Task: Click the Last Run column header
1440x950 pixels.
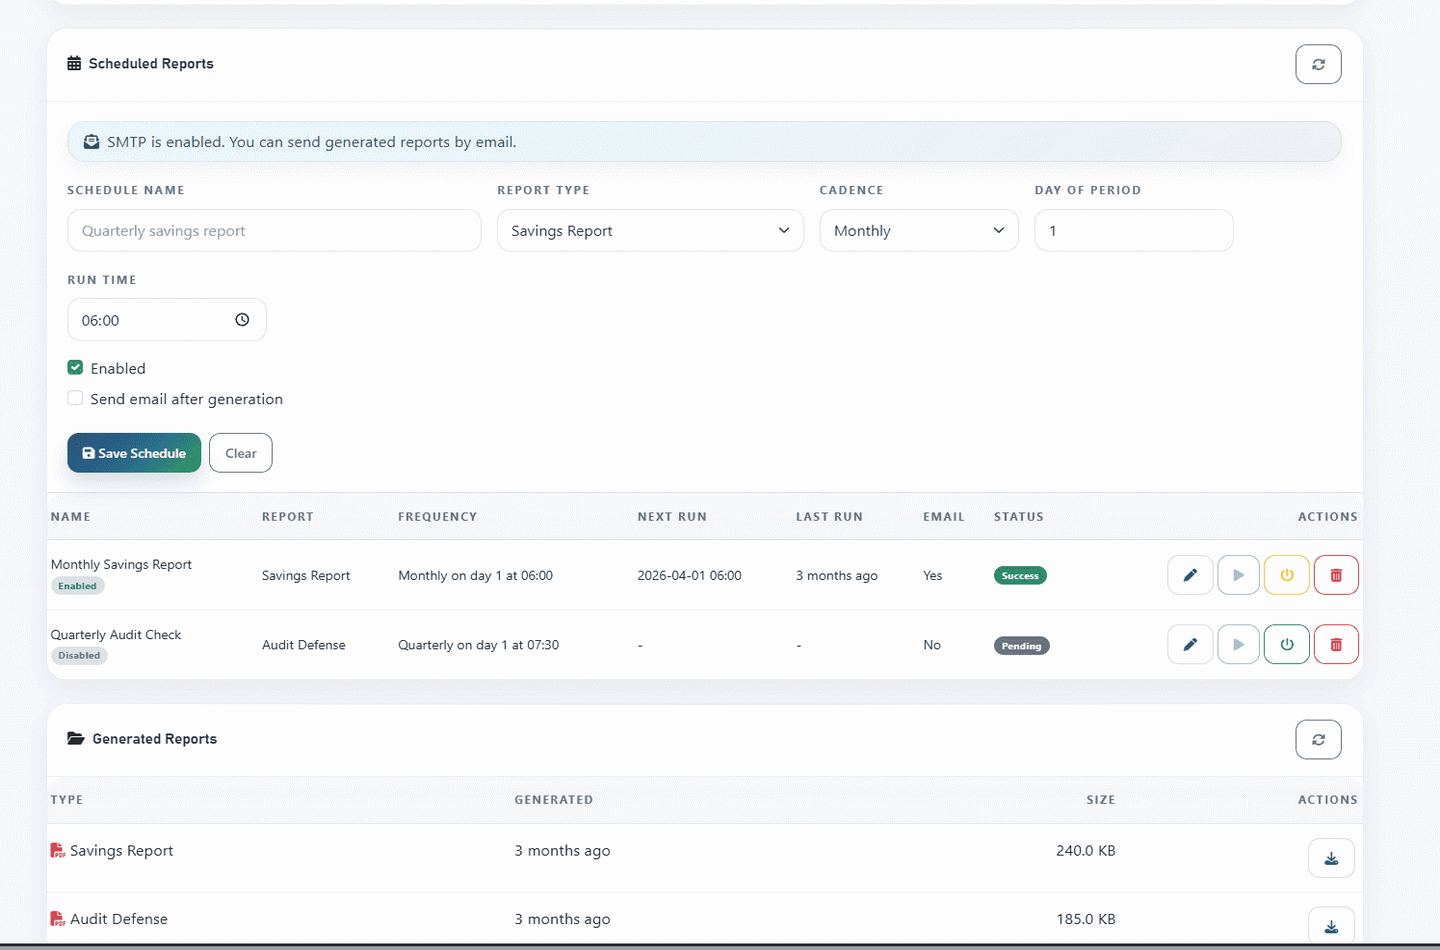Action: [829, 517]
